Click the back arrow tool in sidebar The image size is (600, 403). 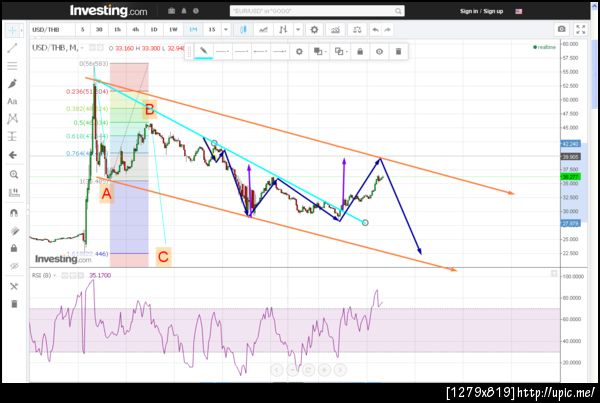(x=13, y=155)
